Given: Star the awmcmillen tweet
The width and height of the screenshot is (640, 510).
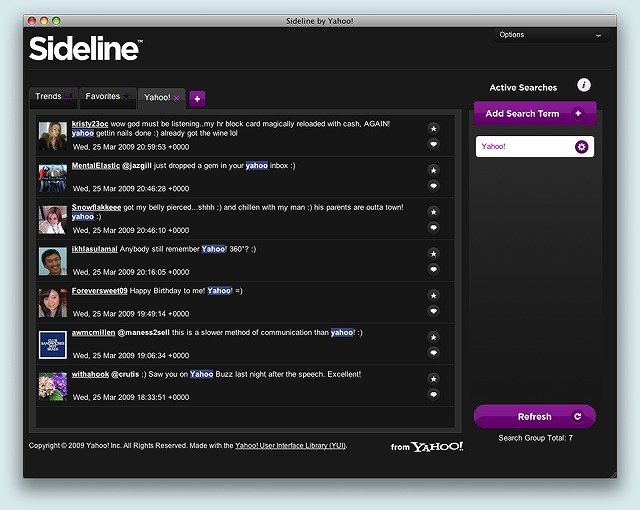Looking at the screenshot, I should click(433, 337).
